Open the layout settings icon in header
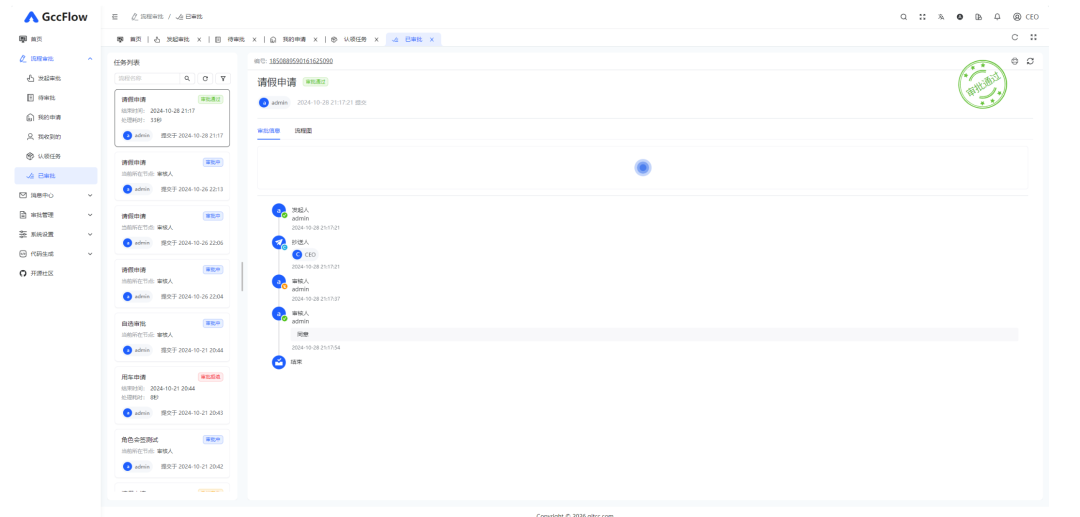This screenshot has height=517, width=1080. pos(978,17)
